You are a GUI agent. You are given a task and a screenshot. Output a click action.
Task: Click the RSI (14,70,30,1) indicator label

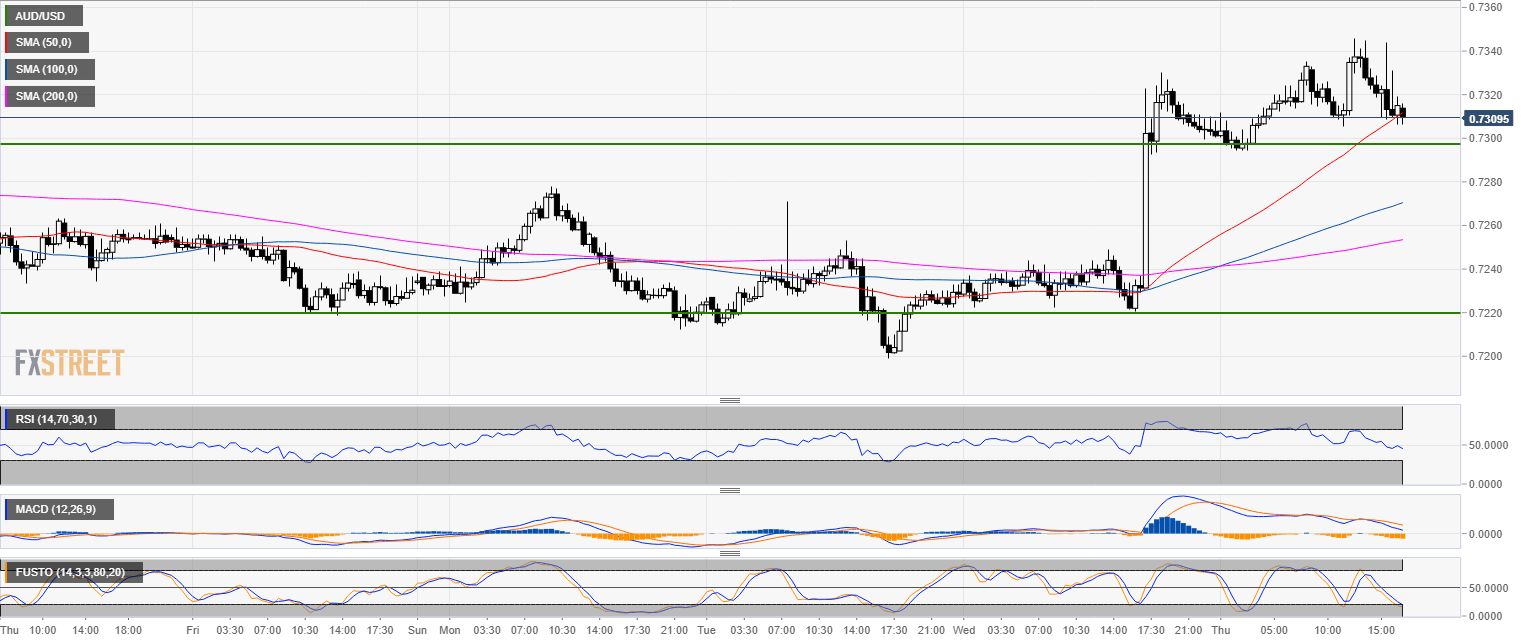pyautogui.click(x=59, y=419)
